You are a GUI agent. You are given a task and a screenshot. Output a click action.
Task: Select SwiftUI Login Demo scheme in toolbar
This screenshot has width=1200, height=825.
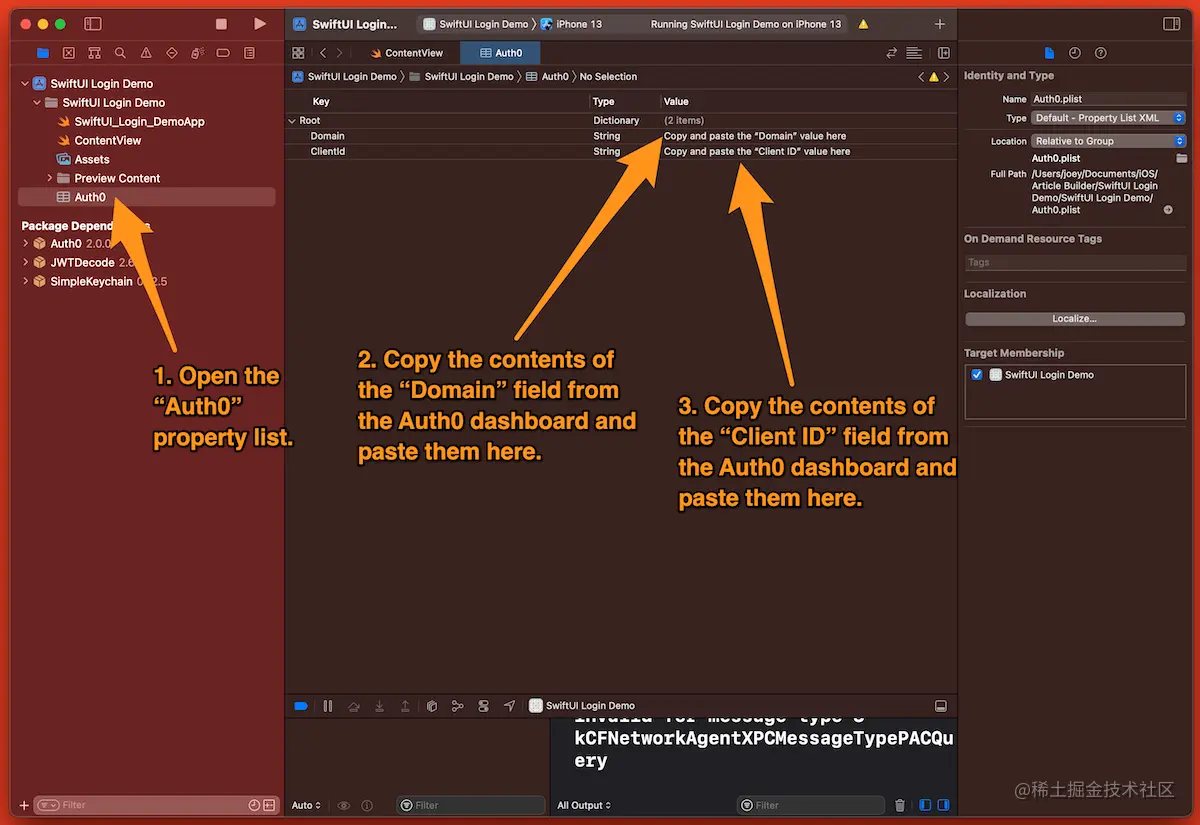pos(477,24)
